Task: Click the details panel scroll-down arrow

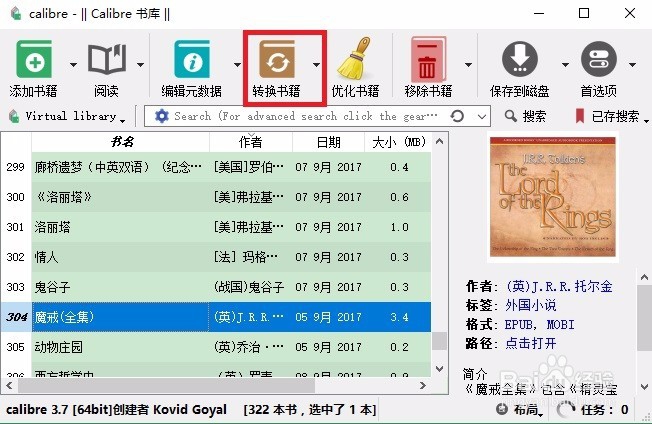Action: pyautogui.click(x=644, y=387)
